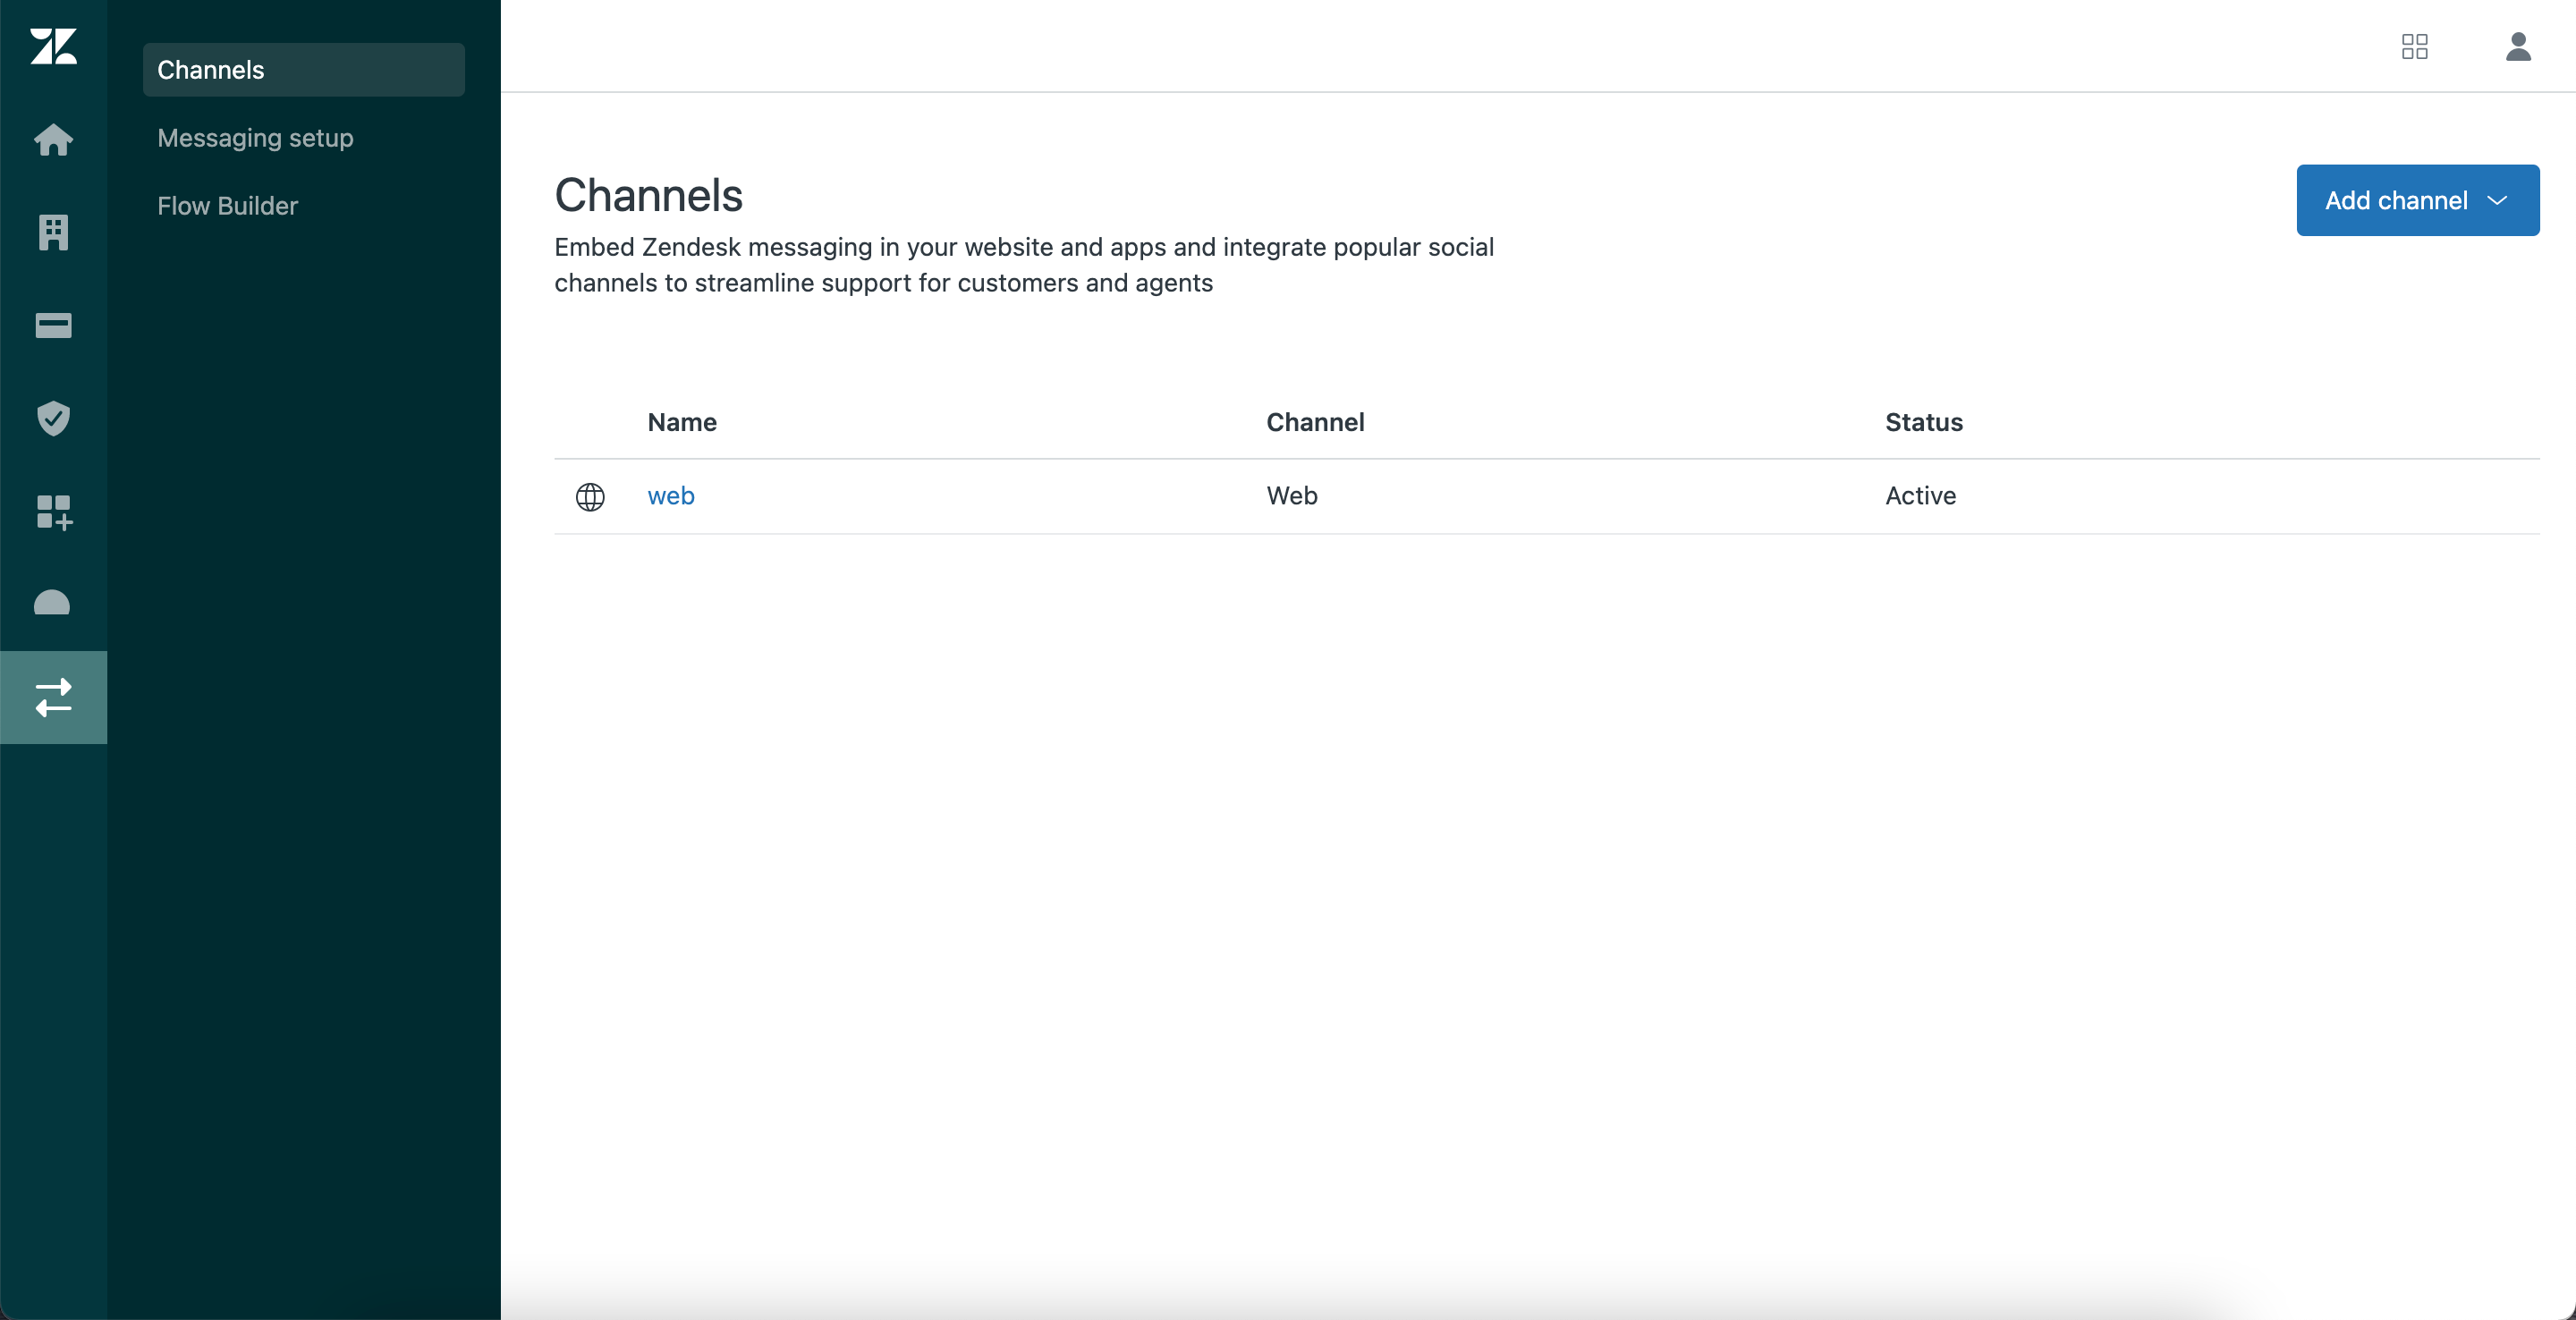Open the Home icon in sidebar
Image resolution: width=2576 pixels, height=1320 pixels.
point(53,140)
